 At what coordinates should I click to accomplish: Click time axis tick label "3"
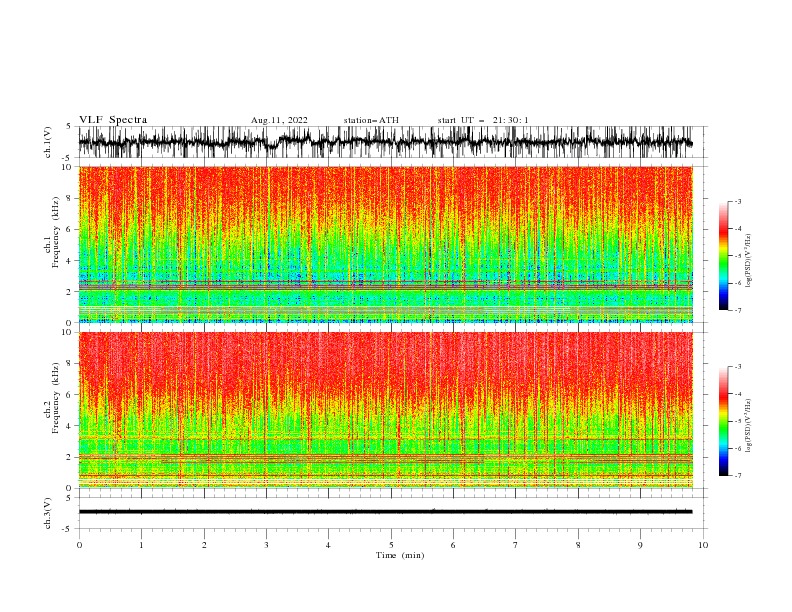(266, 545)
